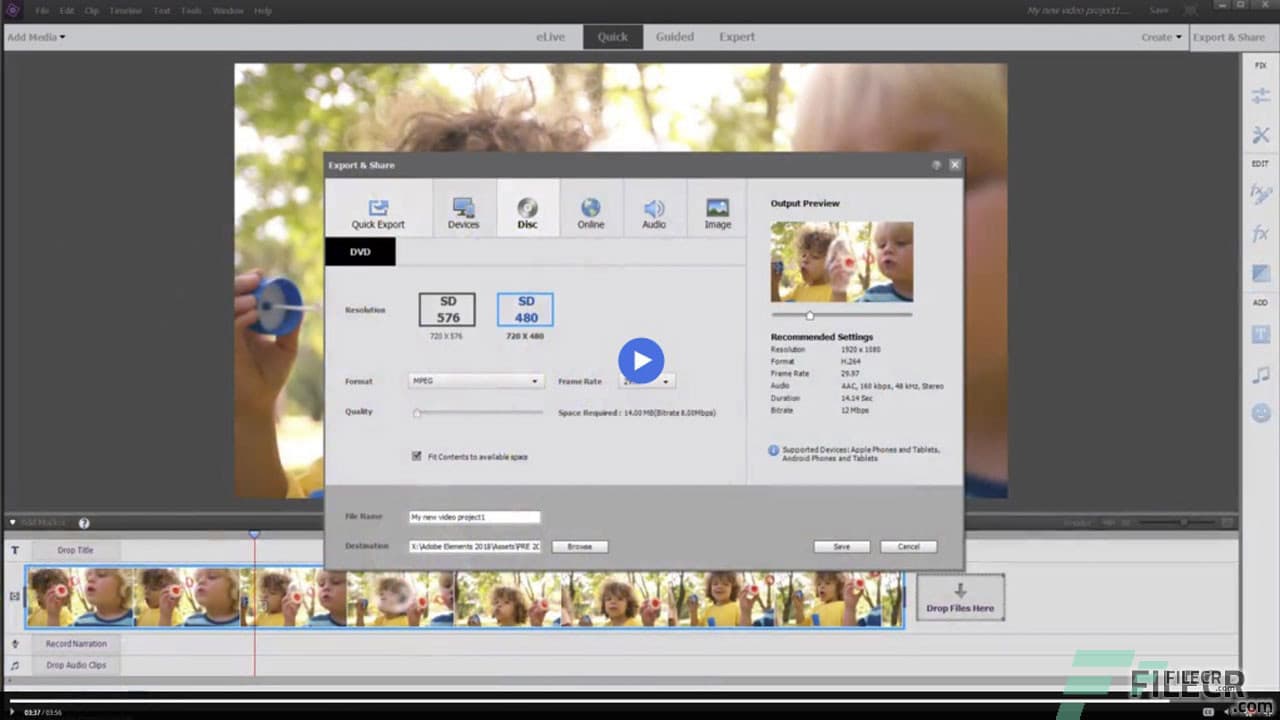This screenshot has height=720, width=1280.
Task: Select the SD 576 resolution
Action: point(447,309)
